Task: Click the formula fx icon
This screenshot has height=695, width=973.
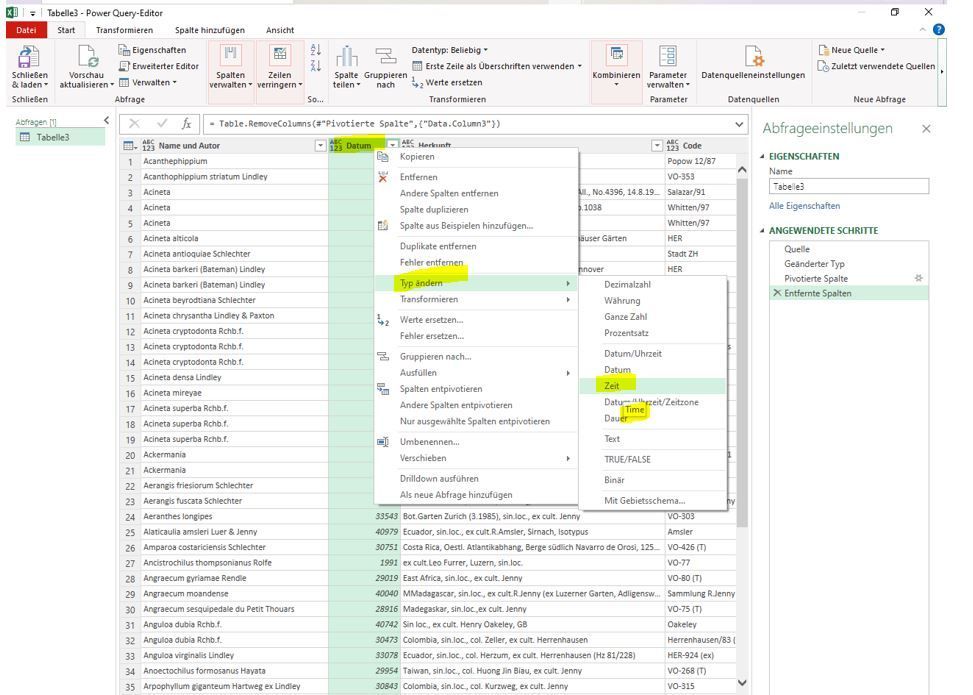Action: (x=186, y=123)
